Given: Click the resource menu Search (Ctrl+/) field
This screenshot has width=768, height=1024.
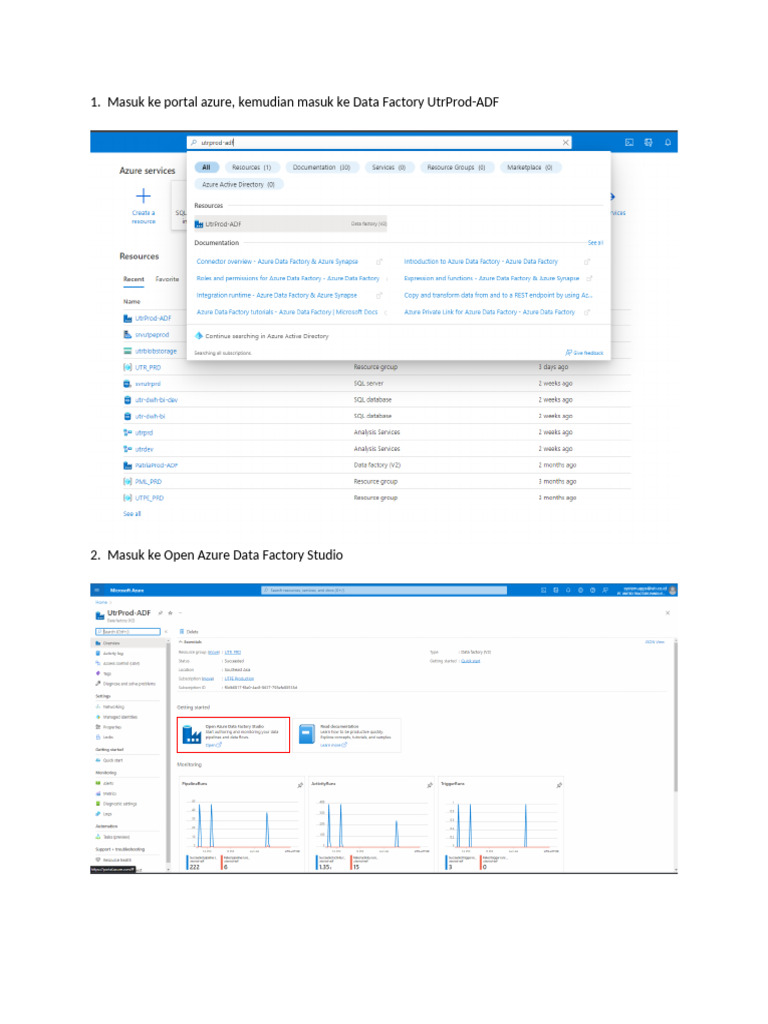Looking at the screenshot, I should (x=128, y=632).
